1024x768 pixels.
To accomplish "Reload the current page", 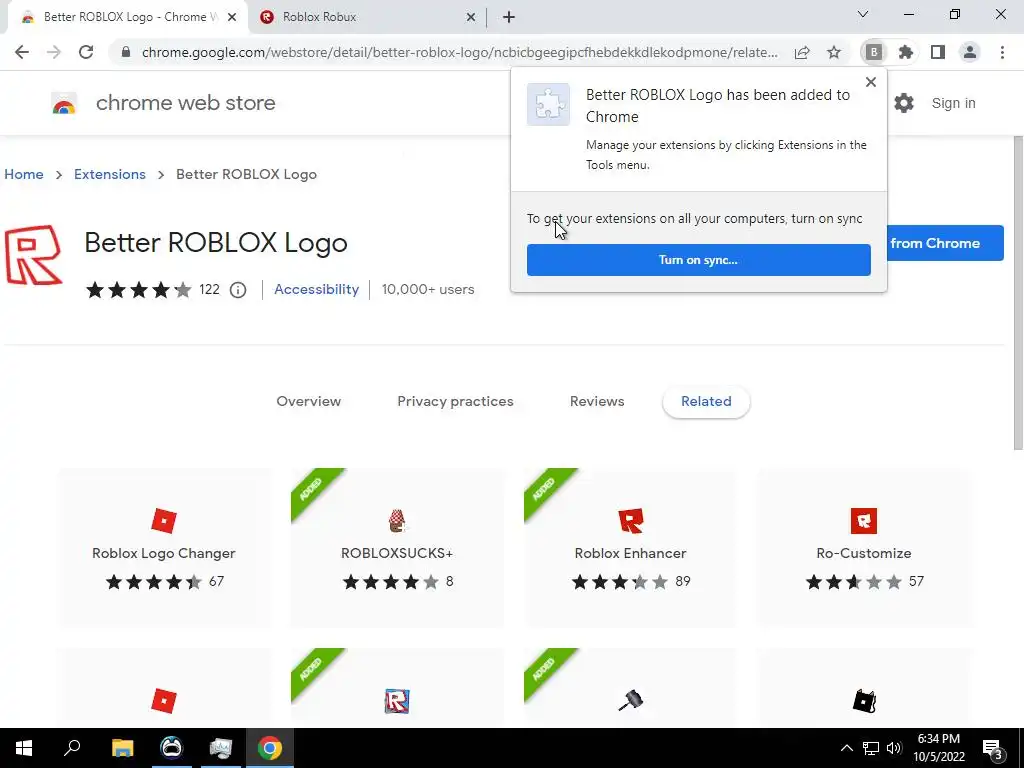I will click(86, 52).
